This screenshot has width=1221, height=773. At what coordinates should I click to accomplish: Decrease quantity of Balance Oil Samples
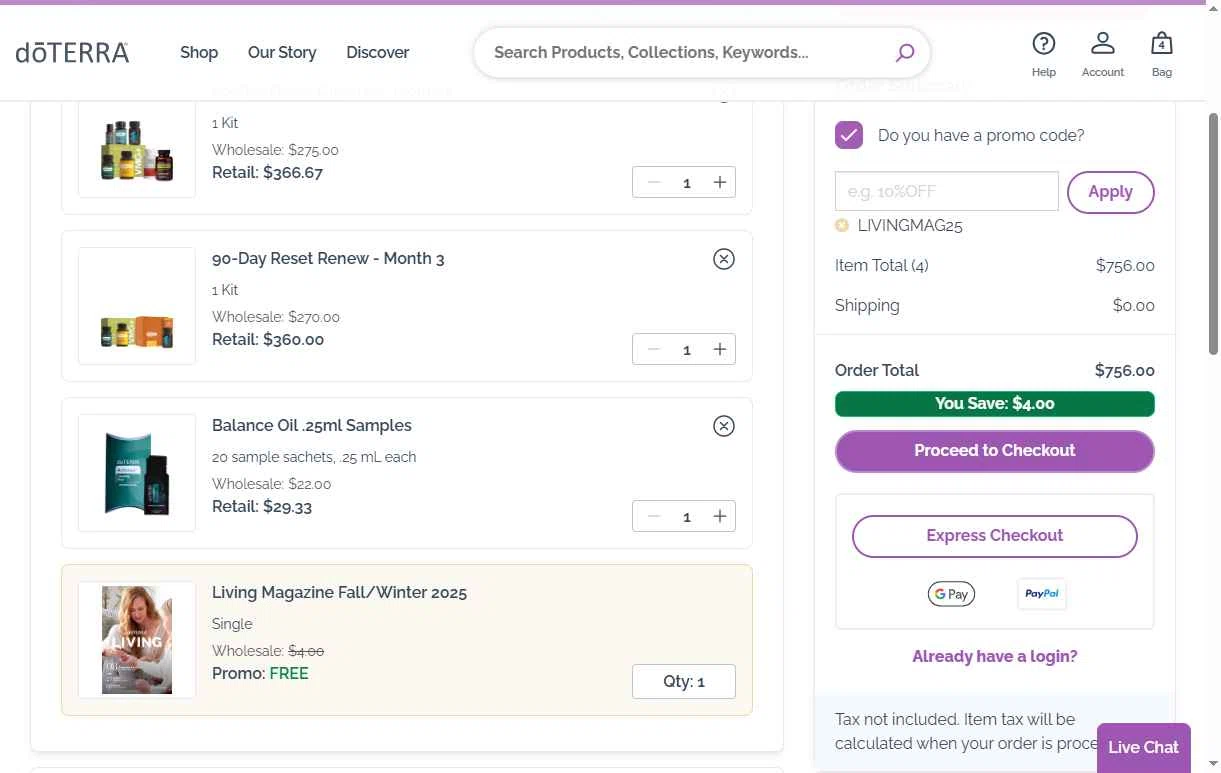pos(654,516)
